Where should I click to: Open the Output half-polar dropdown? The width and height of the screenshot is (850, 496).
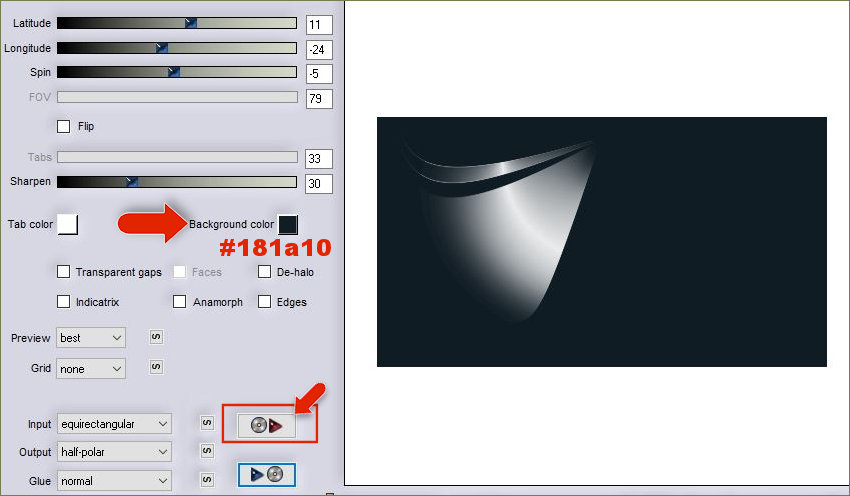click(114, 452)
